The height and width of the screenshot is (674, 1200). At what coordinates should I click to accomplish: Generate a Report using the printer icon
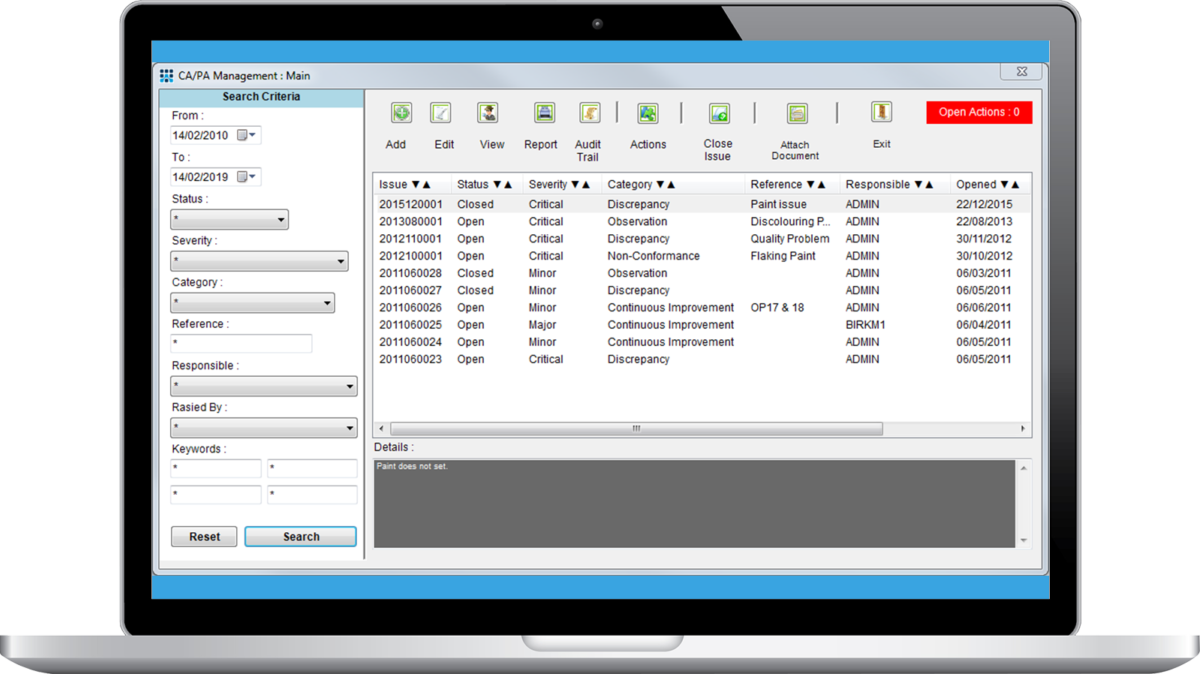(544, 113)
